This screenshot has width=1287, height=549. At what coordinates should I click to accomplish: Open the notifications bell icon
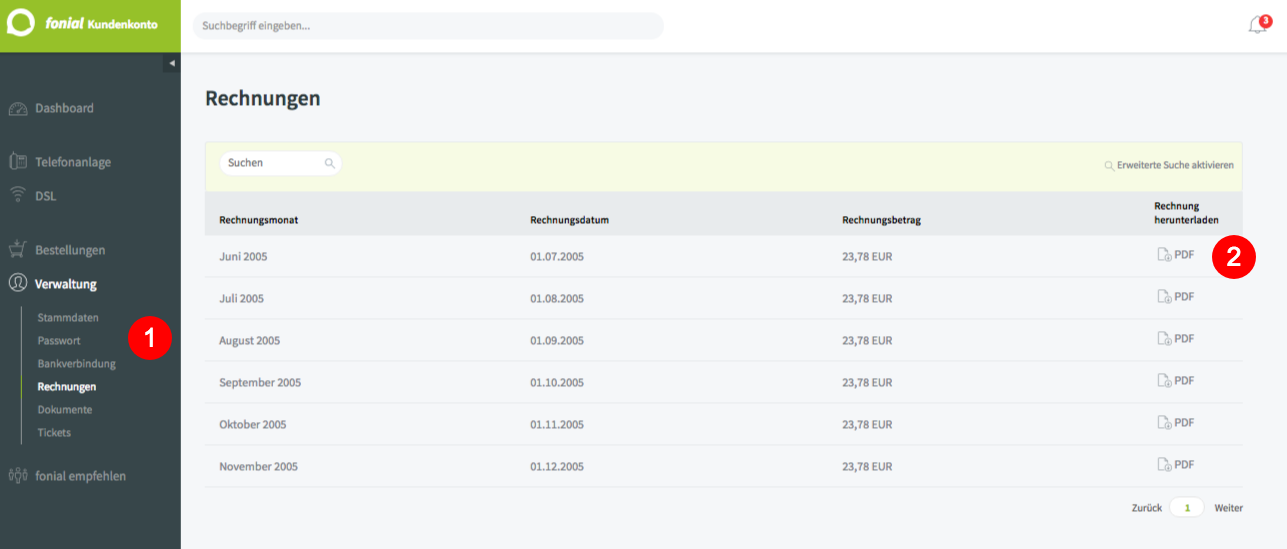[1258, 25]
